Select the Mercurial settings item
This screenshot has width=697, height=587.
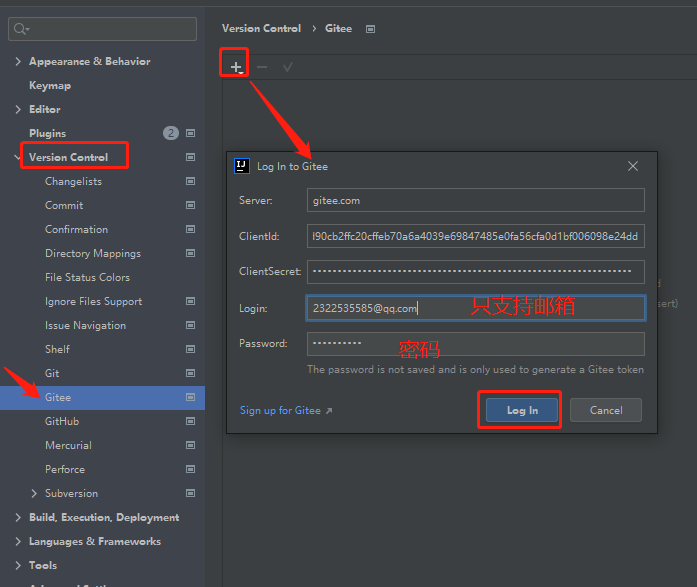coord(68,445)
